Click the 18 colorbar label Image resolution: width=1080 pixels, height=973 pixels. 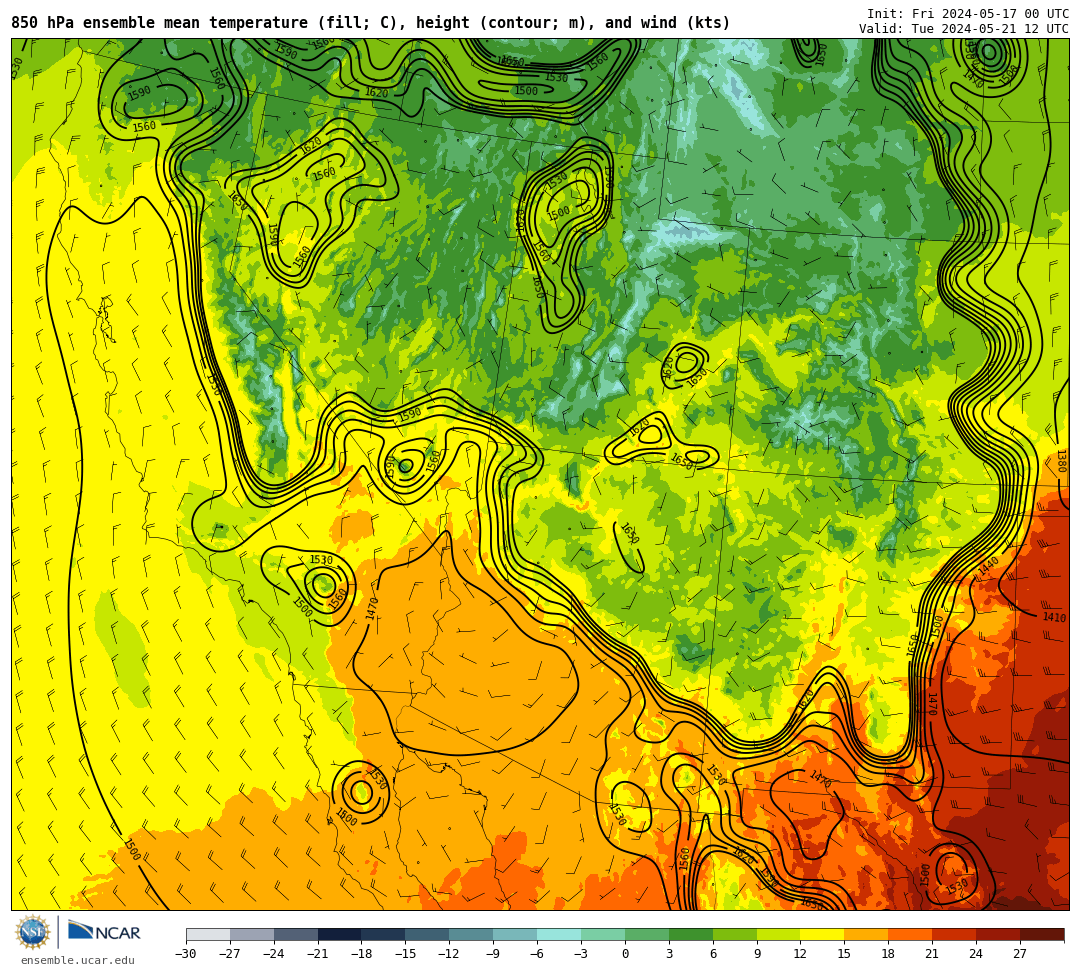click(889, 954)
